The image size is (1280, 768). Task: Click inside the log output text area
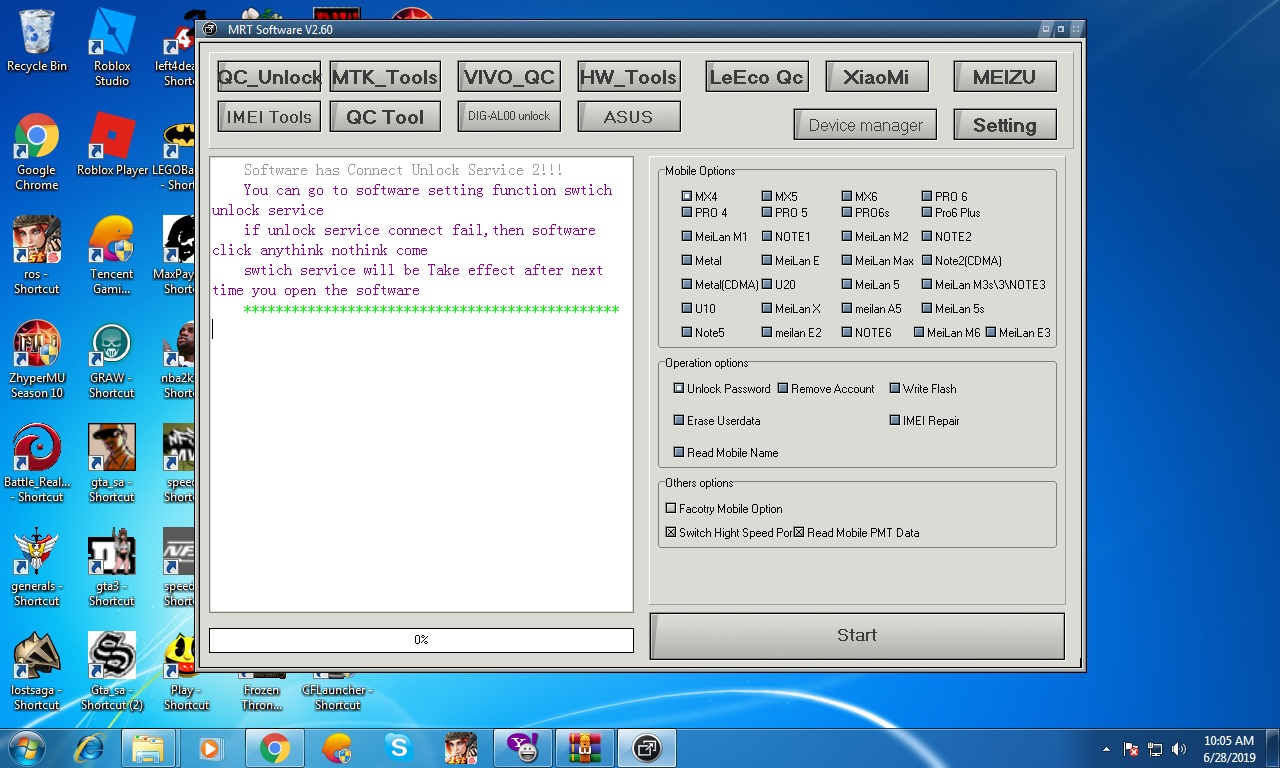pos(421,384)
